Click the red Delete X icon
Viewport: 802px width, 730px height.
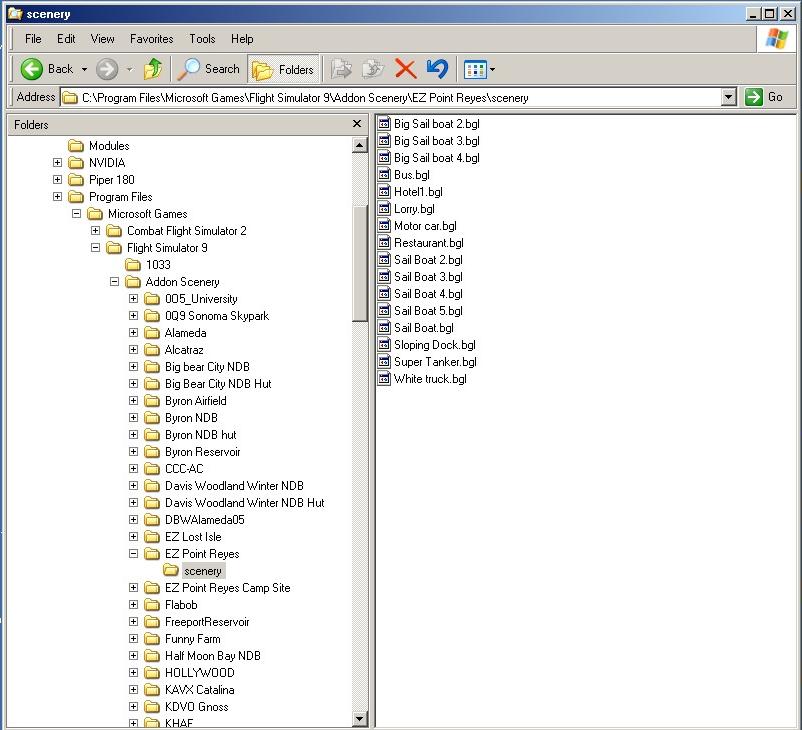click(x=405, y=69)
